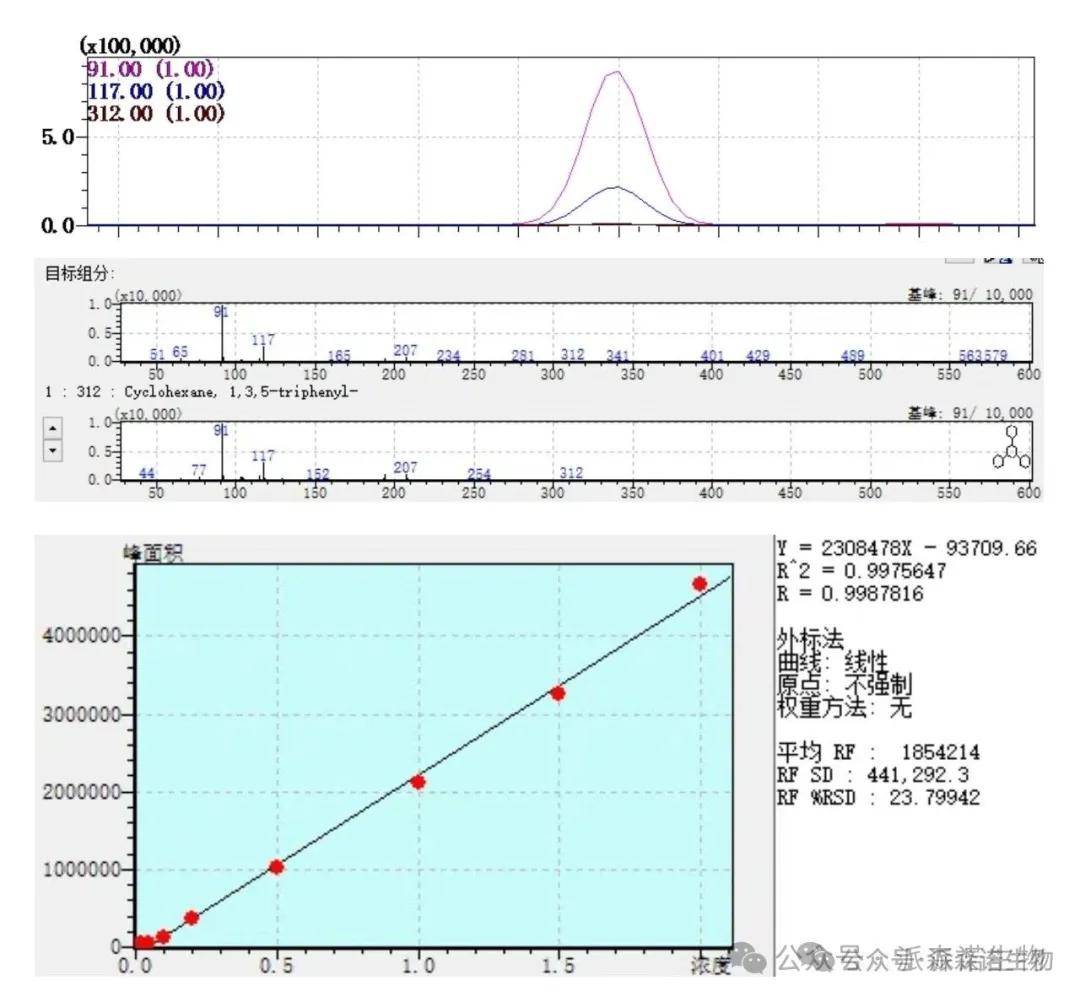Click the calibration point at concentration 1.5
Screen dimensions: 1080x1002
click(558, 693)
